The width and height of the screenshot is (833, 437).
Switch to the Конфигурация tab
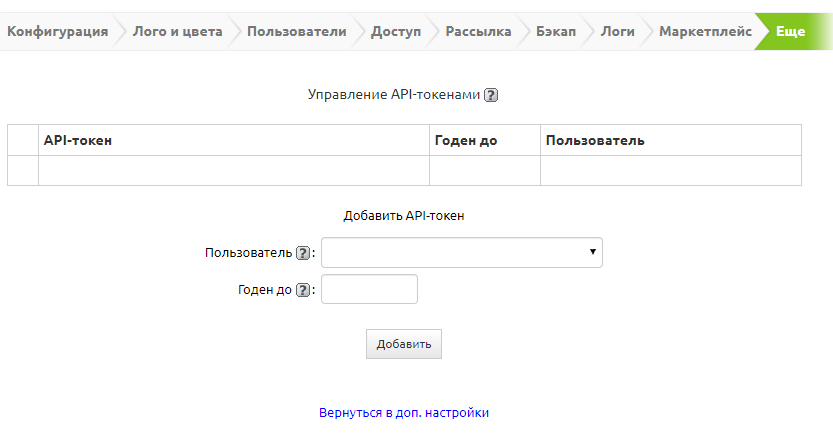coord(58,31)
